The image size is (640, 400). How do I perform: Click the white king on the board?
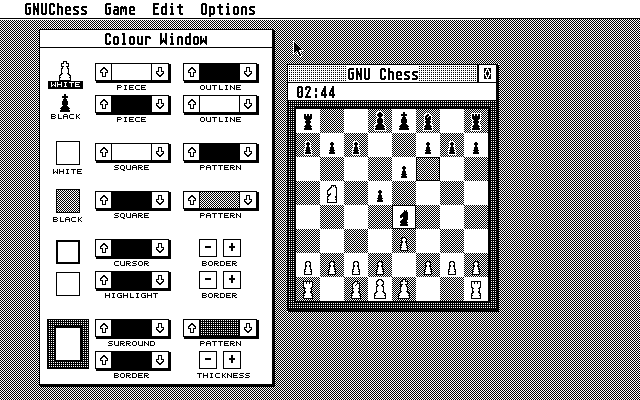(404, 289)
